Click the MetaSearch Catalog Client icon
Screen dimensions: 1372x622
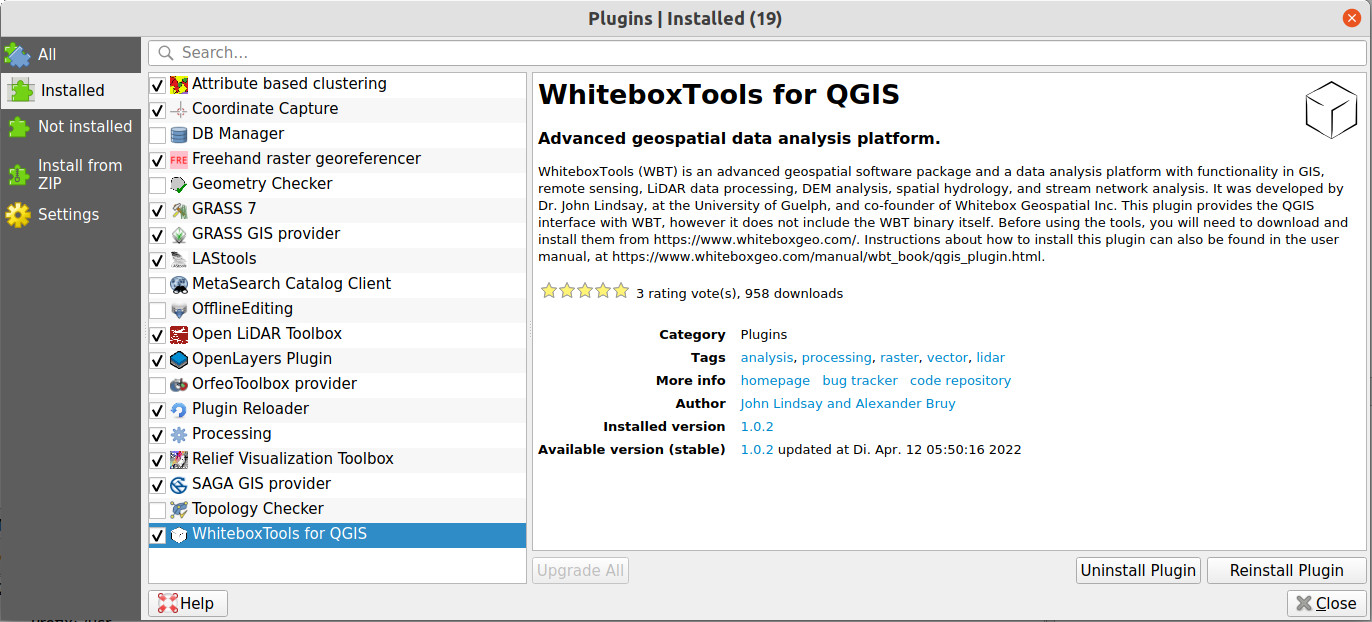[x=179, y=285]
